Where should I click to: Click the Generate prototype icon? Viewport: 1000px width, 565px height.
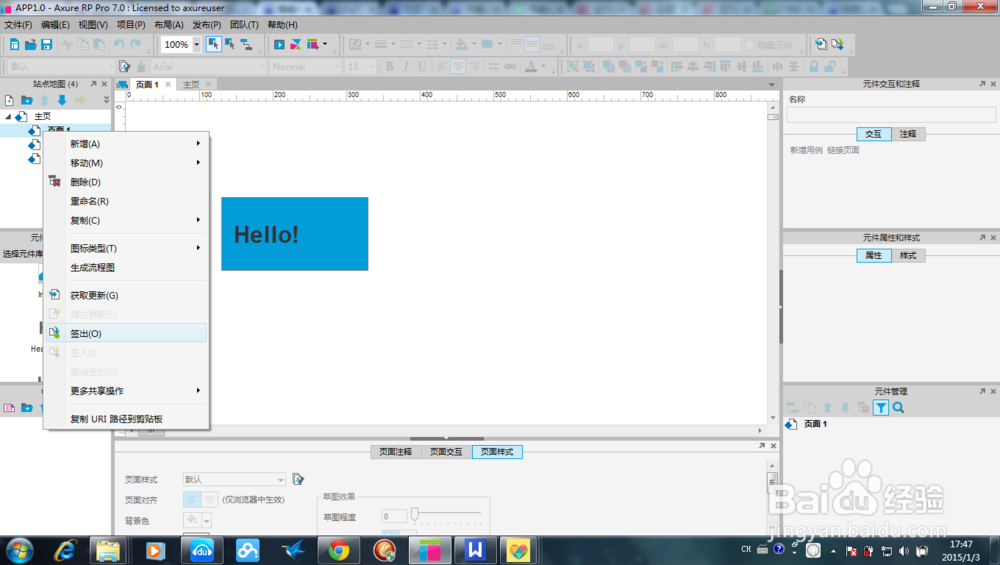click(x=312, y=44)
